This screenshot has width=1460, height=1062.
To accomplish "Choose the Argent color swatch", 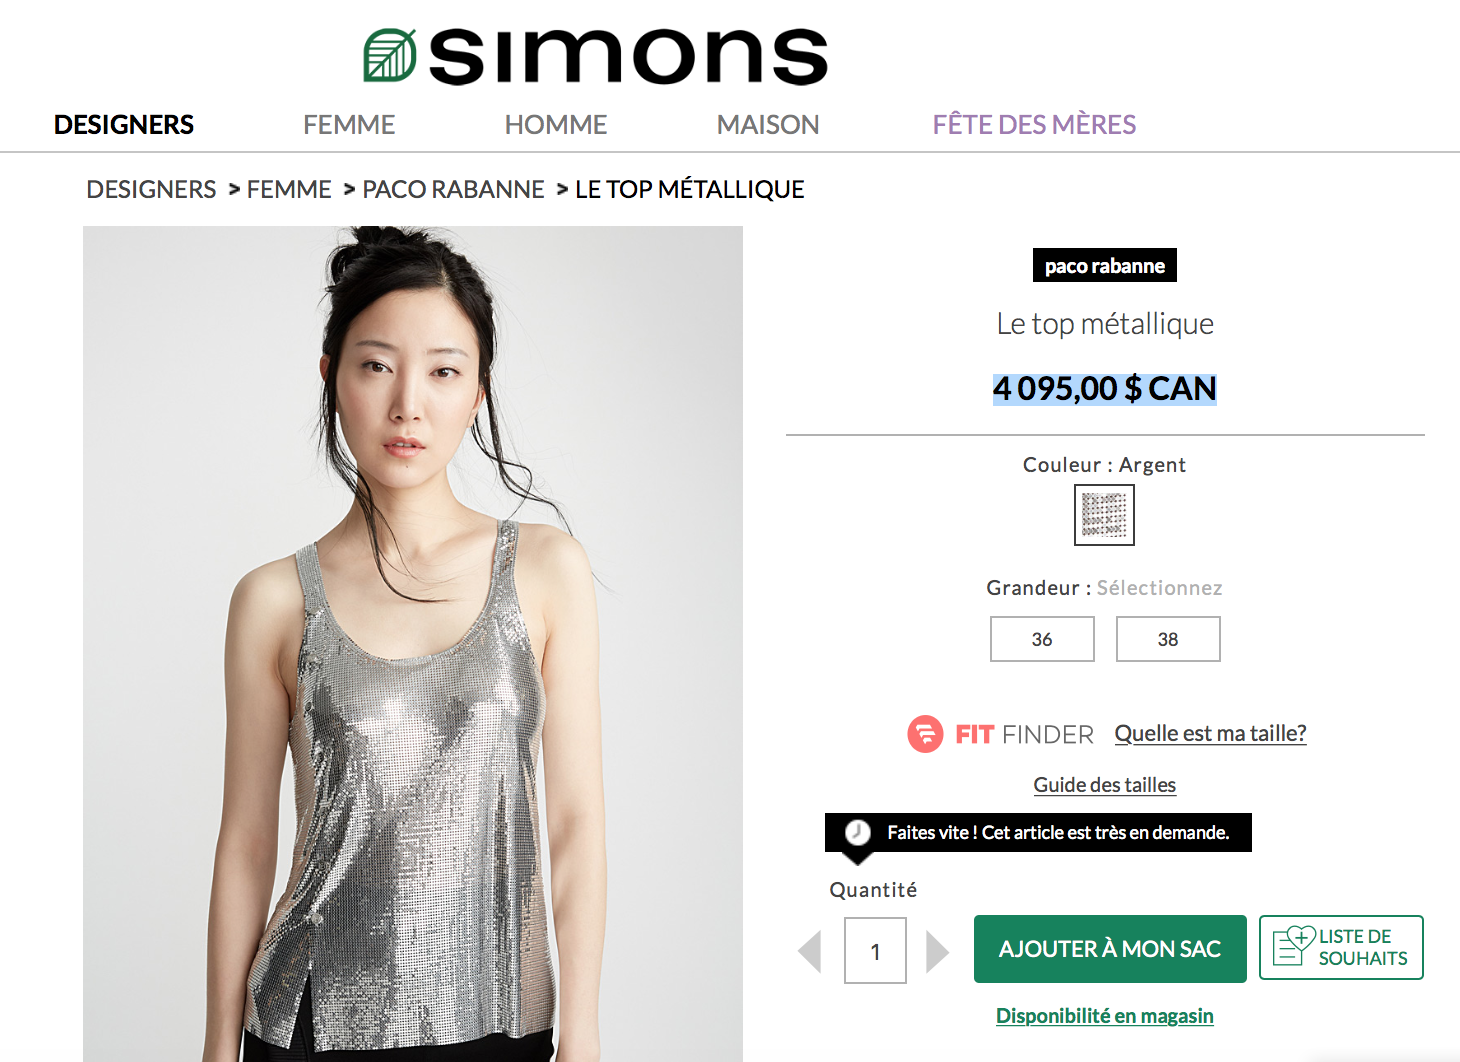I will tap(1104, 515).
